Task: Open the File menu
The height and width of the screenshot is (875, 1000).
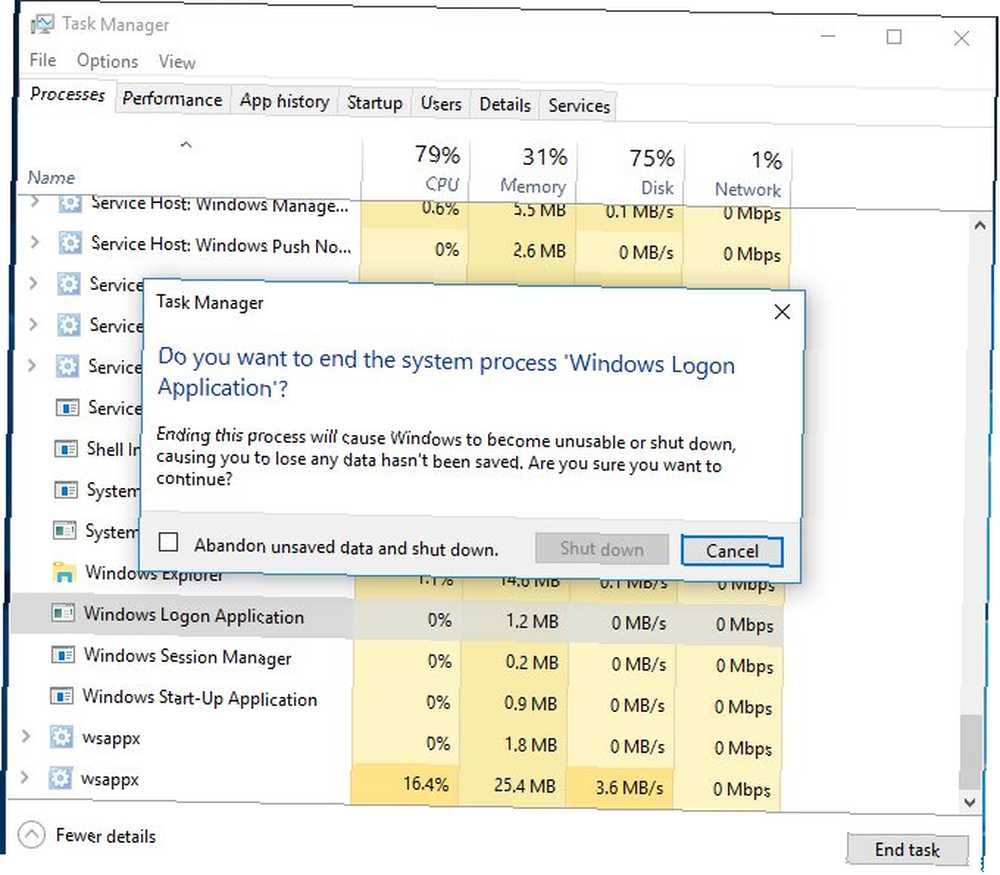Action: tap(43, 60)
